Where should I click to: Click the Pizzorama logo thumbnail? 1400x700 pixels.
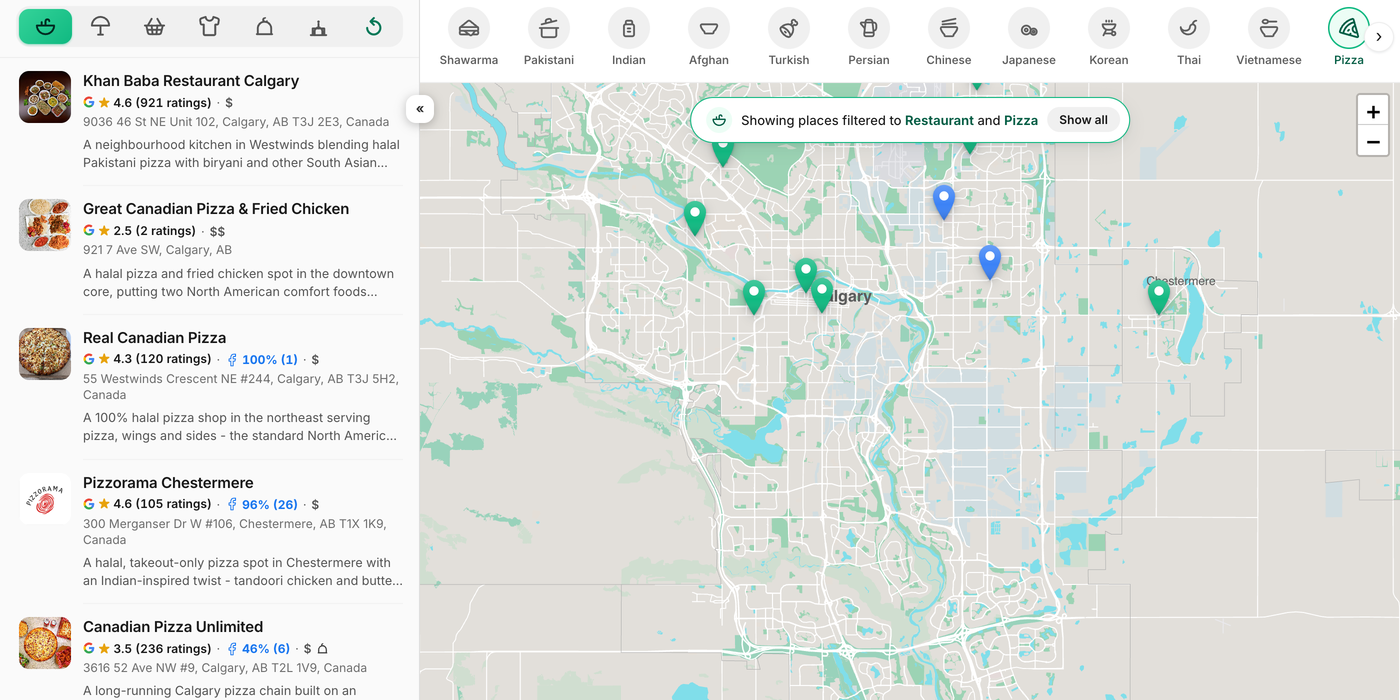tap(45, 499)
